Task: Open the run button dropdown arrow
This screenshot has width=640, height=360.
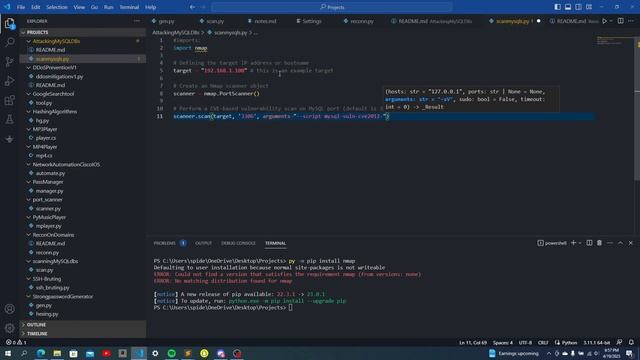Action: coord(611,21)
